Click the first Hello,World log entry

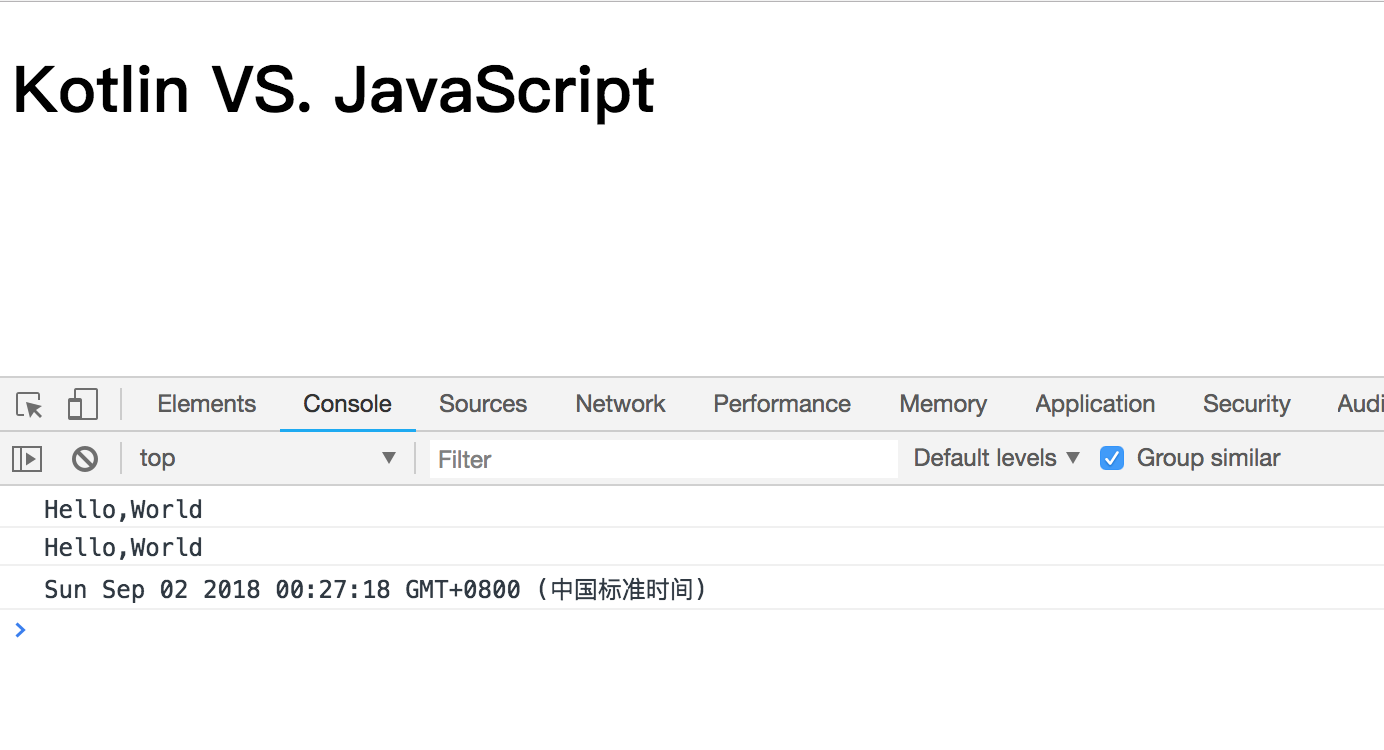tap(123, 510)
